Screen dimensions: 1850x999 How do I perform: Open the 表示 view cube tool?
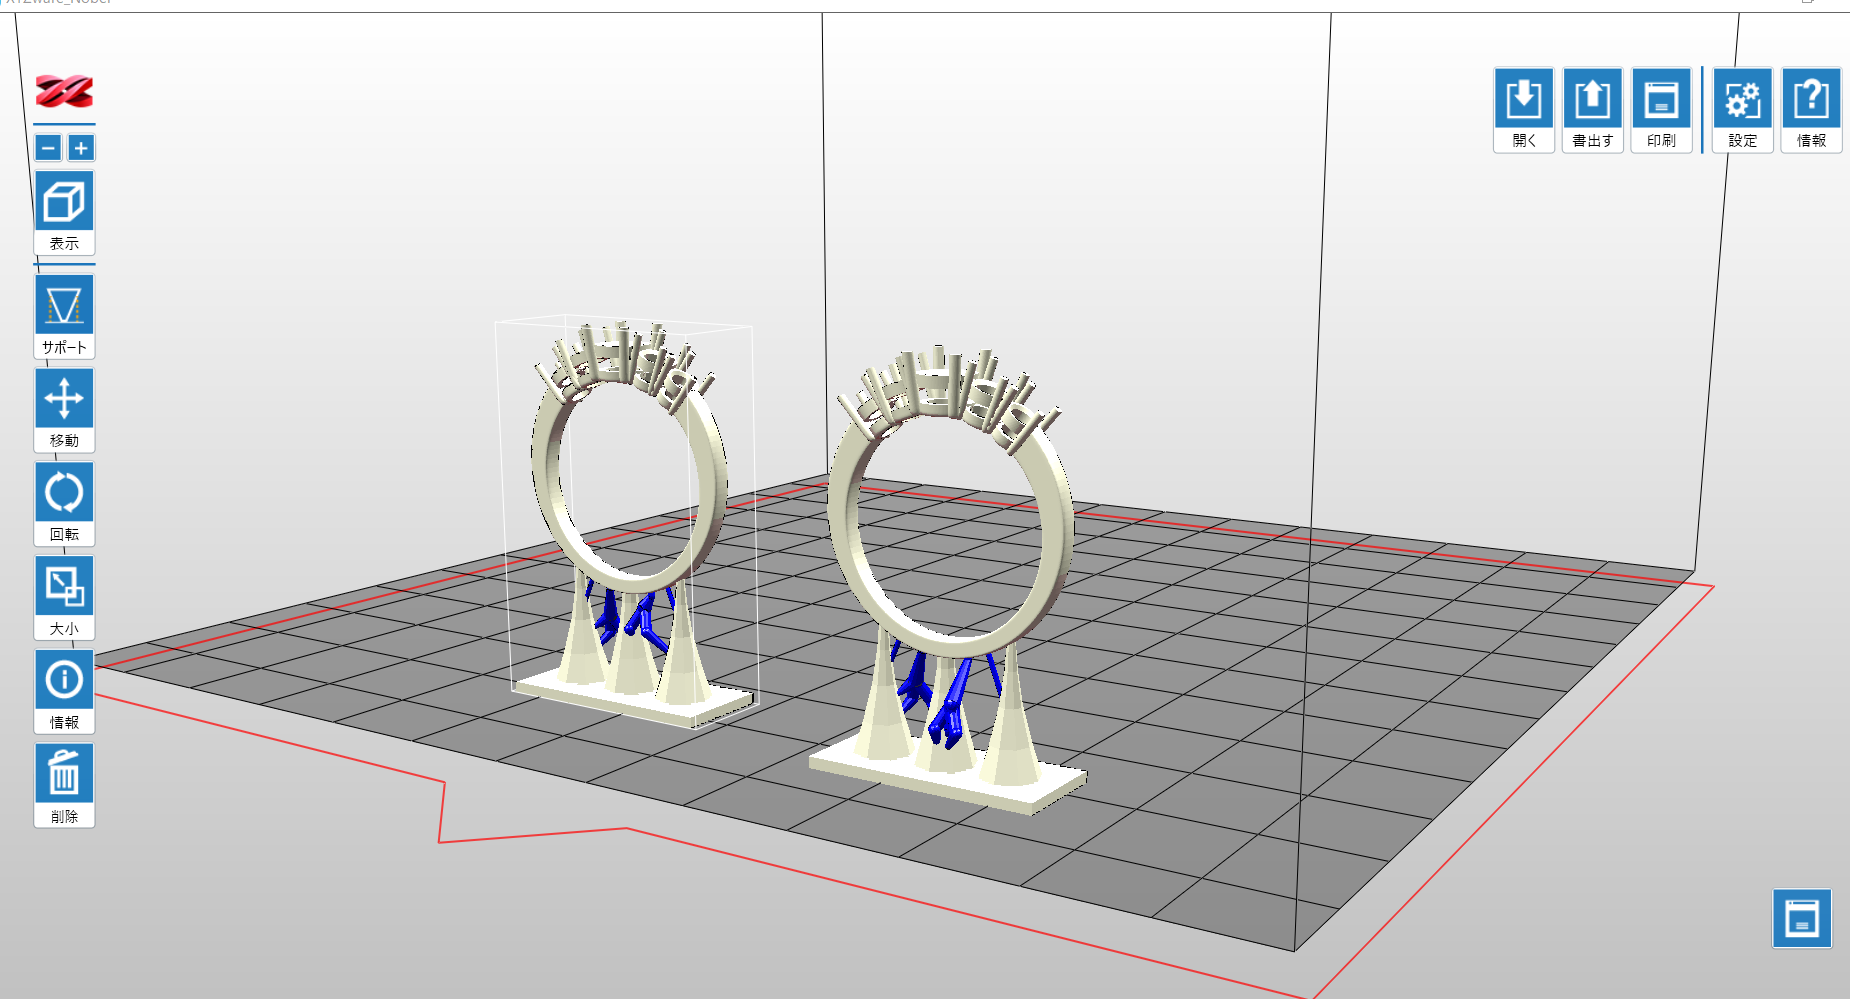(x=64, y=212)
